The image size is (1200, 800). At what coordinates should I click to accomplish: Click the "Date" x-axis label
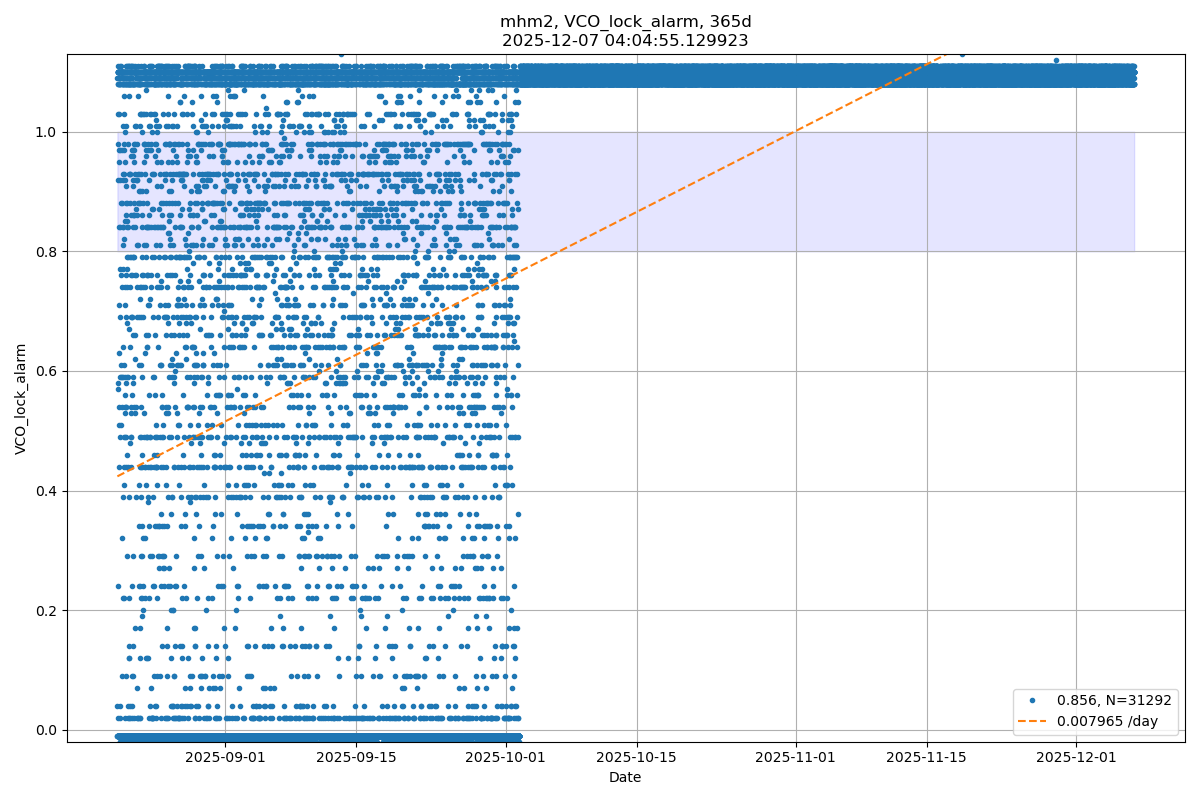click(625, 777)
